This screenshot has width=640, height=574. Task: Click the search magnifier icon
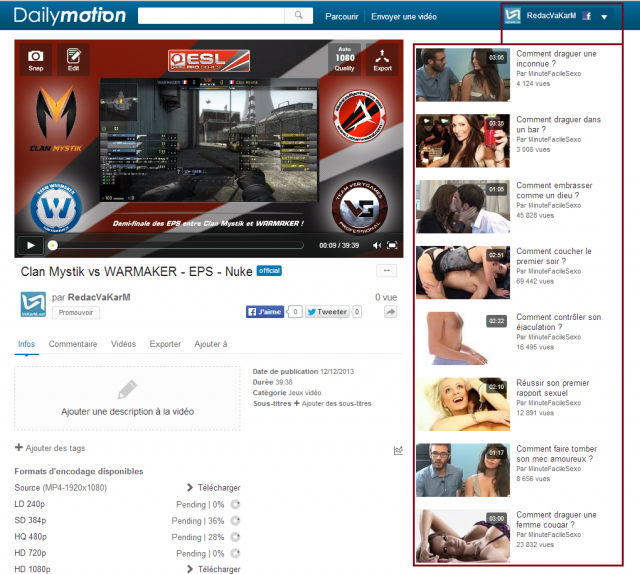click(x=299, y=16)
